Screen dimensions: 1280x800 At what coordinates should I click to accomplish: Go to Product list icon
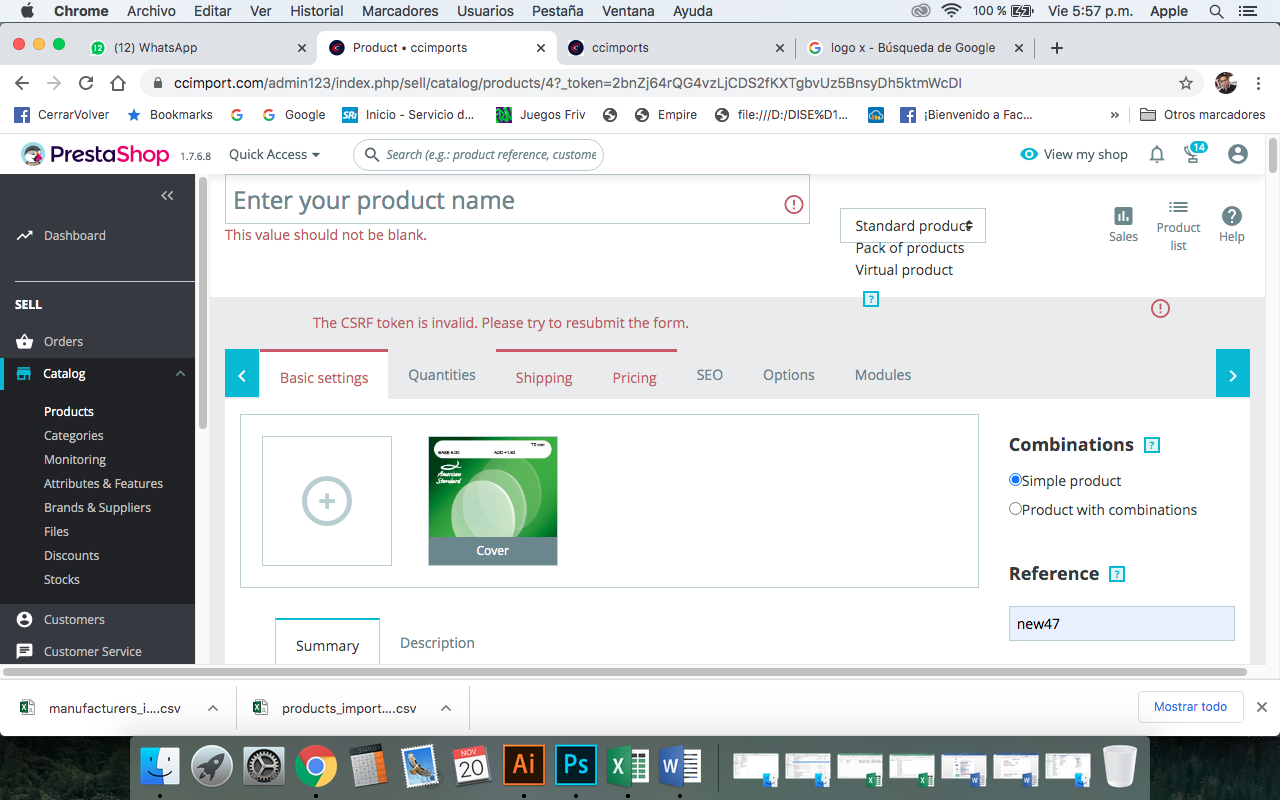[x=1178, y=224]
